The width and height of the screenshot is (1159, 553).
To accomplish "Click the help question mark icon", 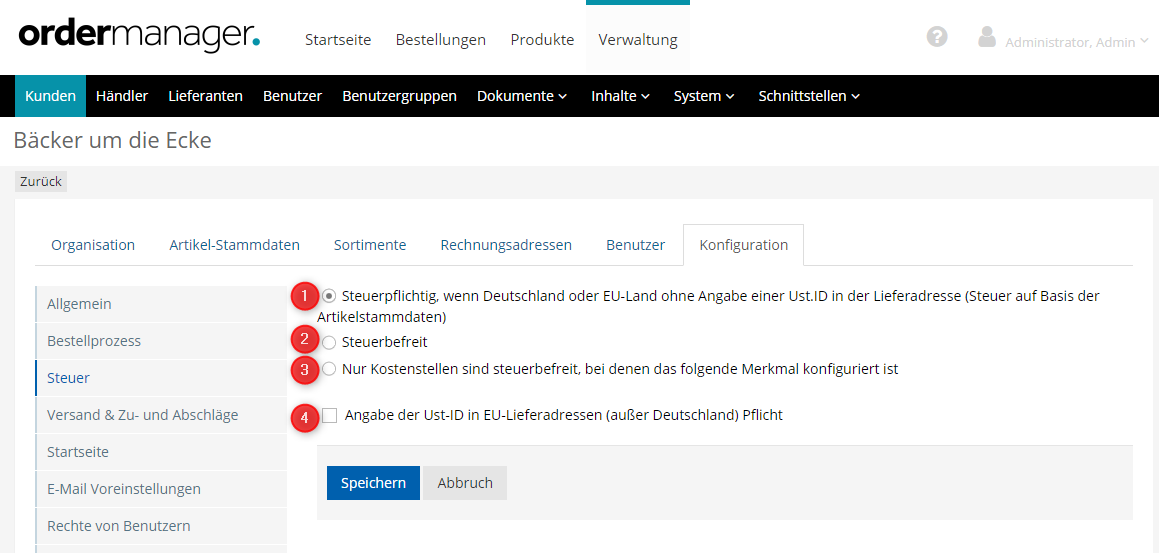I will click(x=937, y=37).
